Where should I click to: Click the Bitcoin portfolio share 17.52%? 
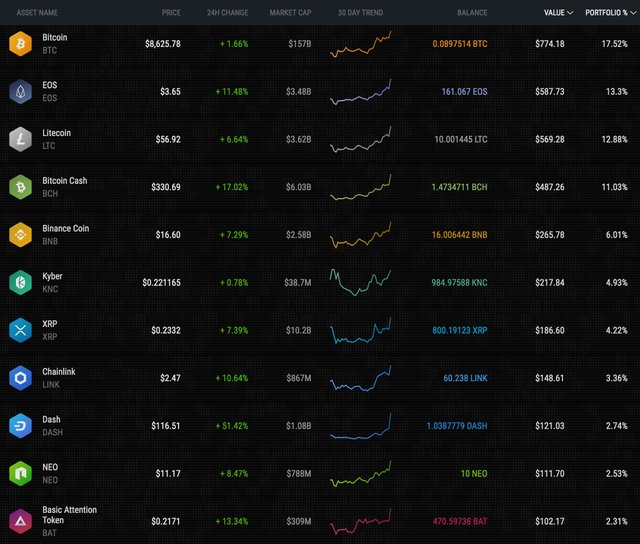coord(615,44)
